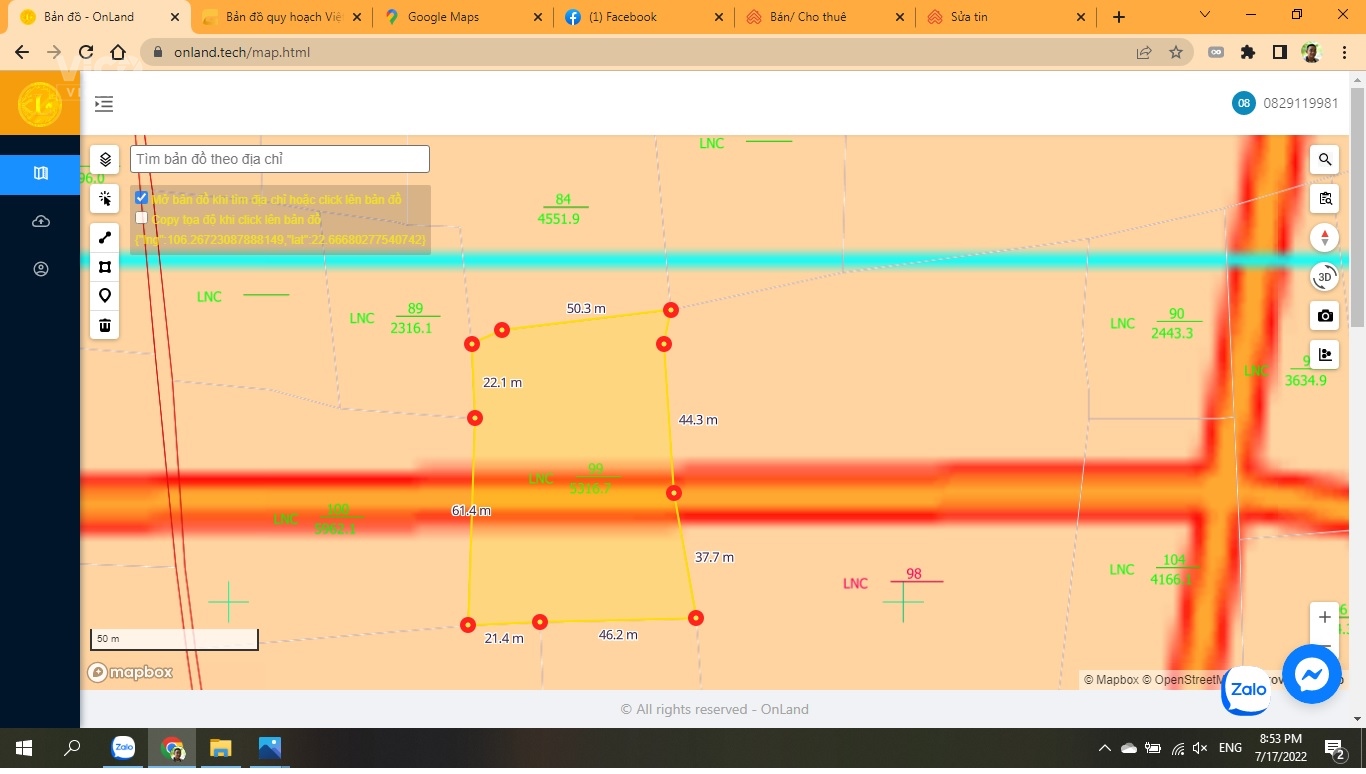Screen dimensions: 1366x774
Task: Enable 'Copy tọa độ khi click' checkbox
Action: point(142,217)
